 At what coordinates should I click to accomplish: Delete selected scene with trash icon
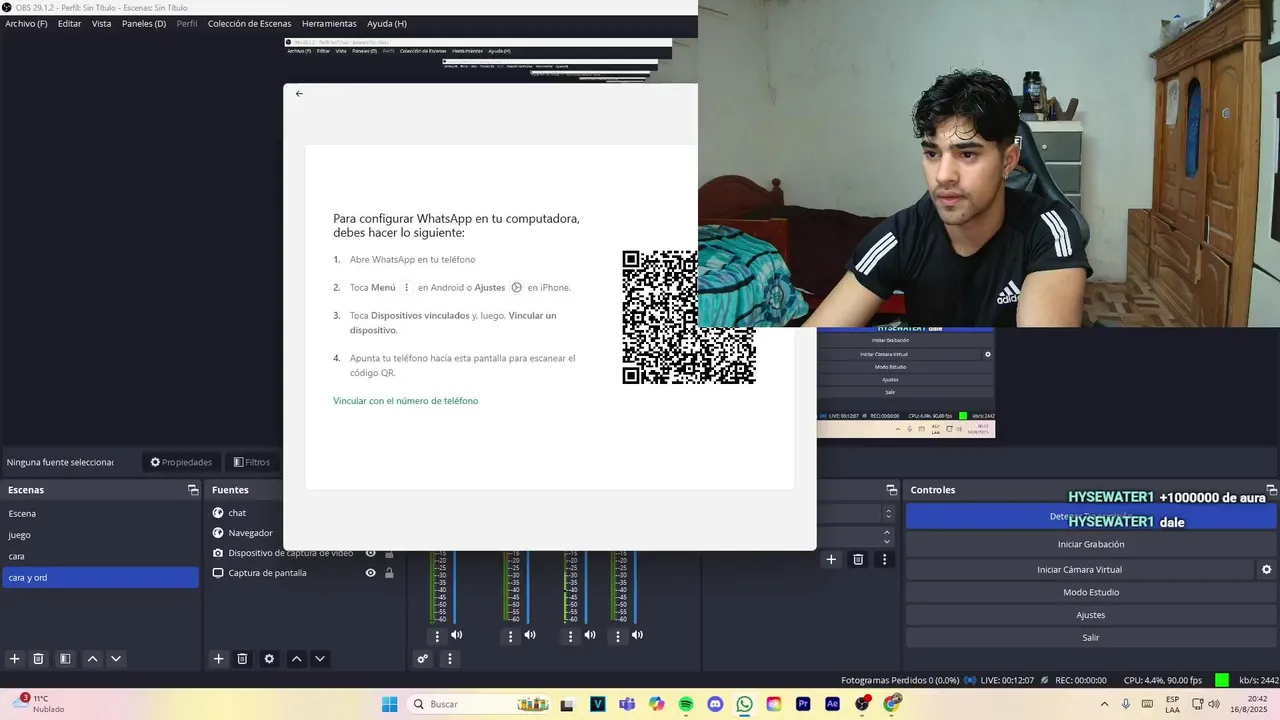click(x=38, y=659)
